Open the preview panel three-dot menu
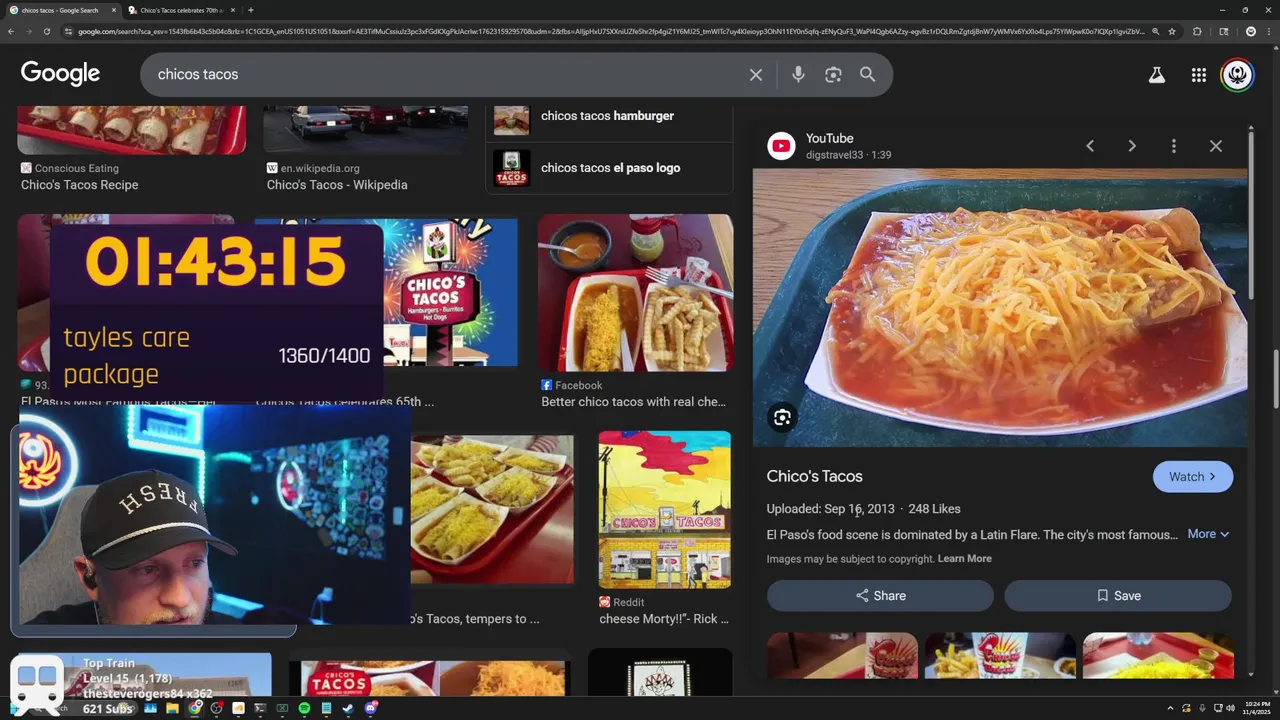Screen dimensions: 1280x720 point(1174,146)
